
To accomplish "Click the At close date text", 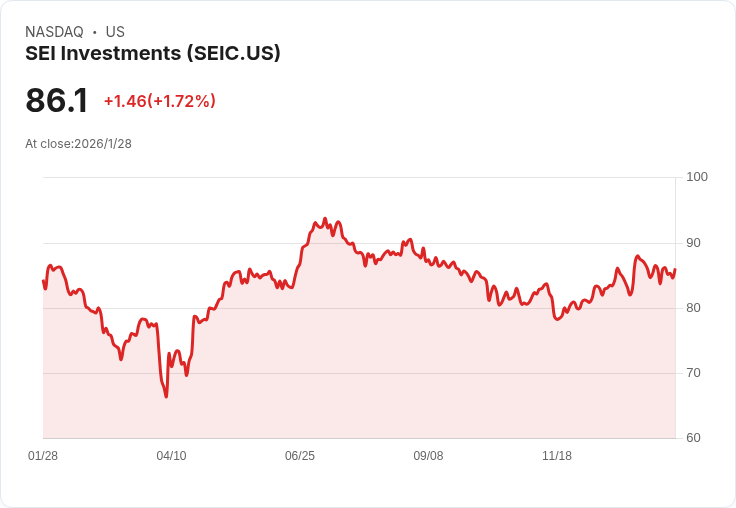I will coord(78,143).
